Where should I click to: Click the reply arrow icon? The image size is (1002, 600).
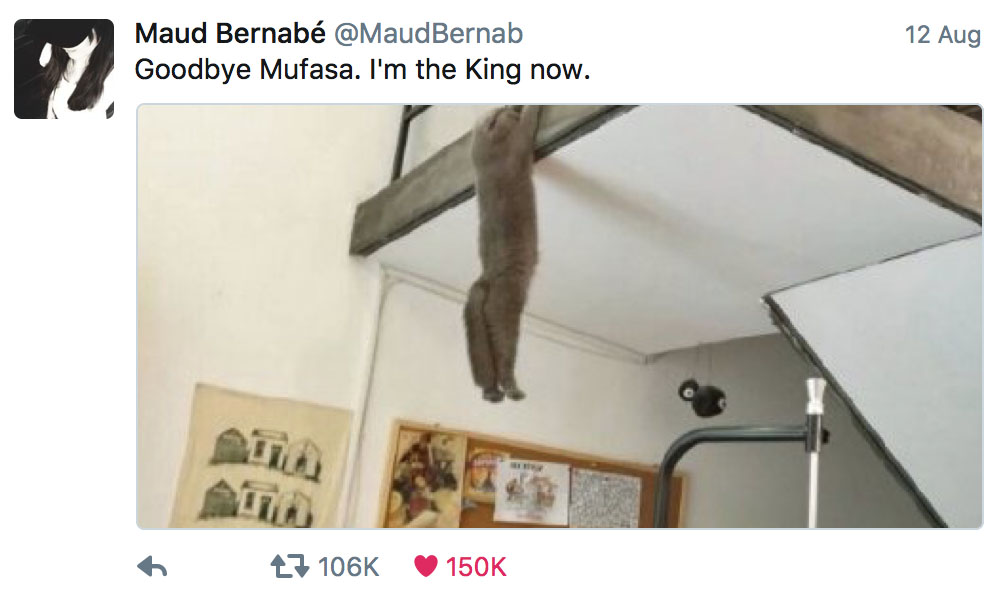[152, 567]
